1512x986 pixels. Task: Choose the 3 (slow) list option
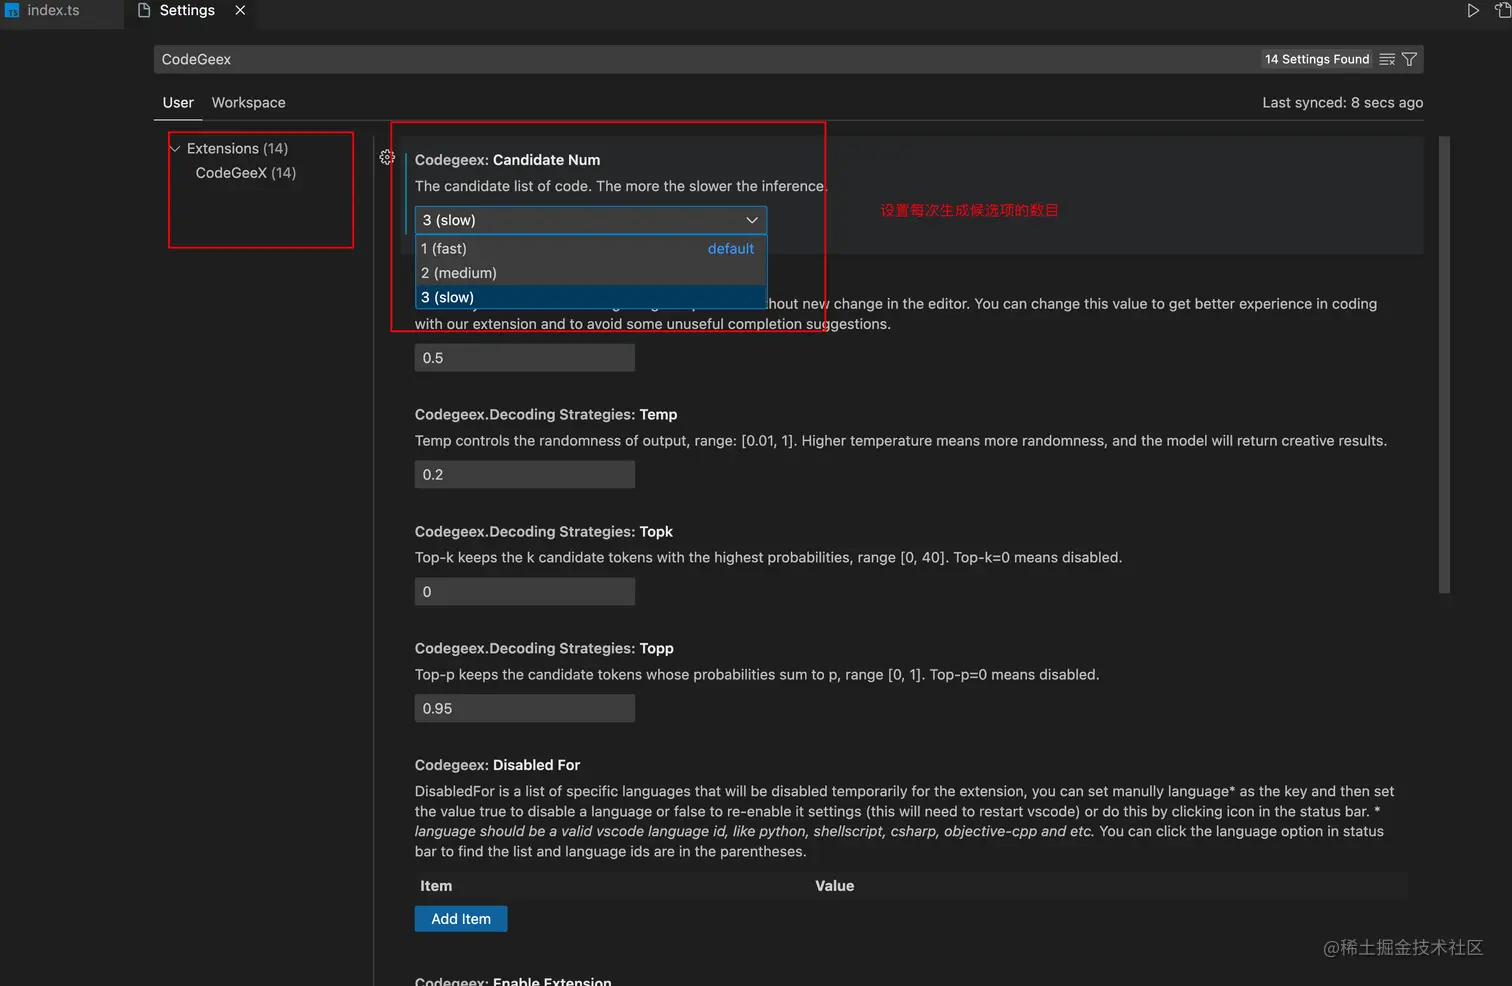coord(591,297)
